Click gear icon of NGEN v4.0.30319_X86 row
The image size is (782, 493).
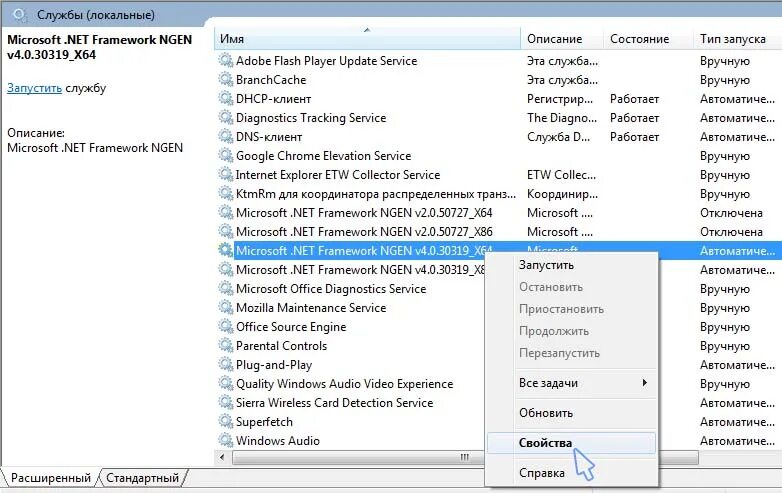[225, 270]
